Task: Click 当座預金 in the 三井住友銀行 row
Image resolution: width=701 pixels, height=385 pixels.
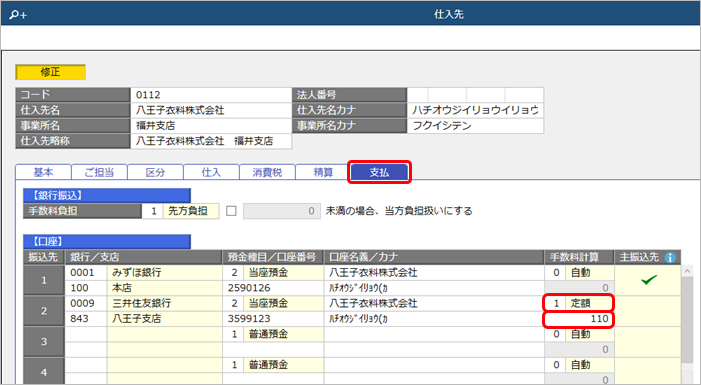Action: click(283, 303)
